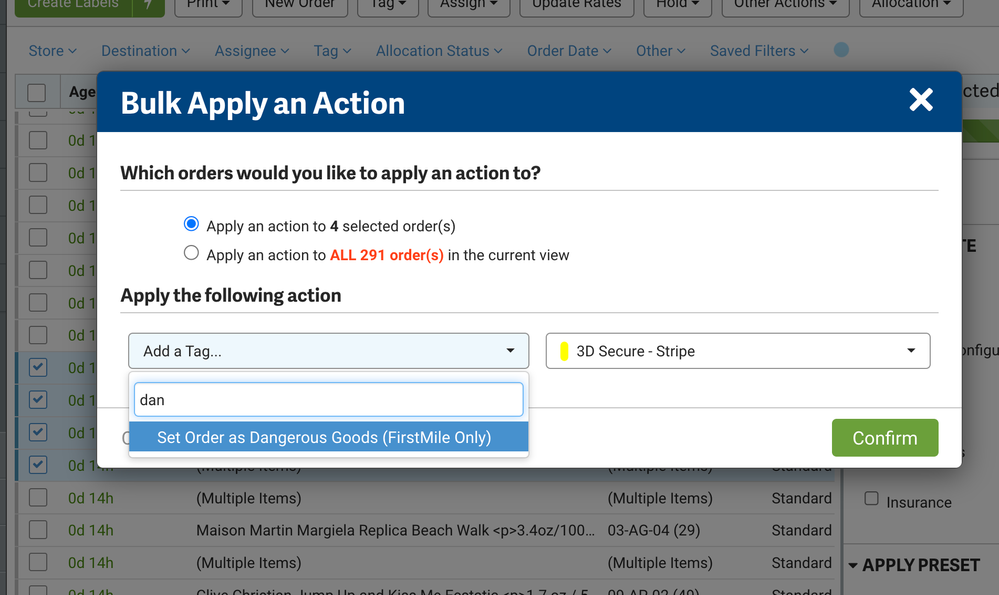Click the yellow tag color marker

tap(564, 351)
